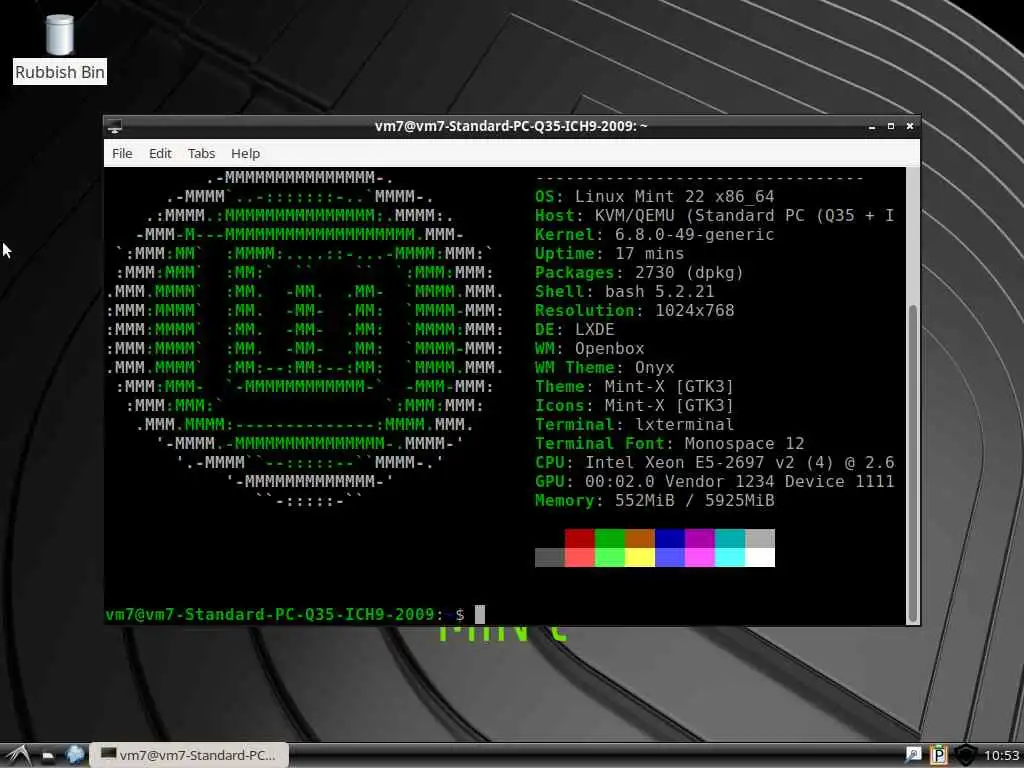
Task: Click the file manager icon in the taskbar
Action: pyautogui.click(x=48, y=756)
